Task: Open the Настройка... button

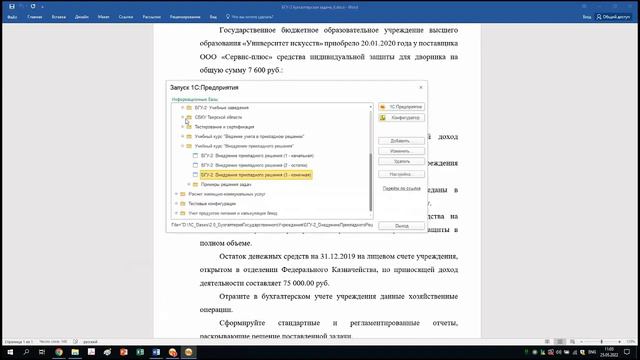Action: tap(402, 174)
